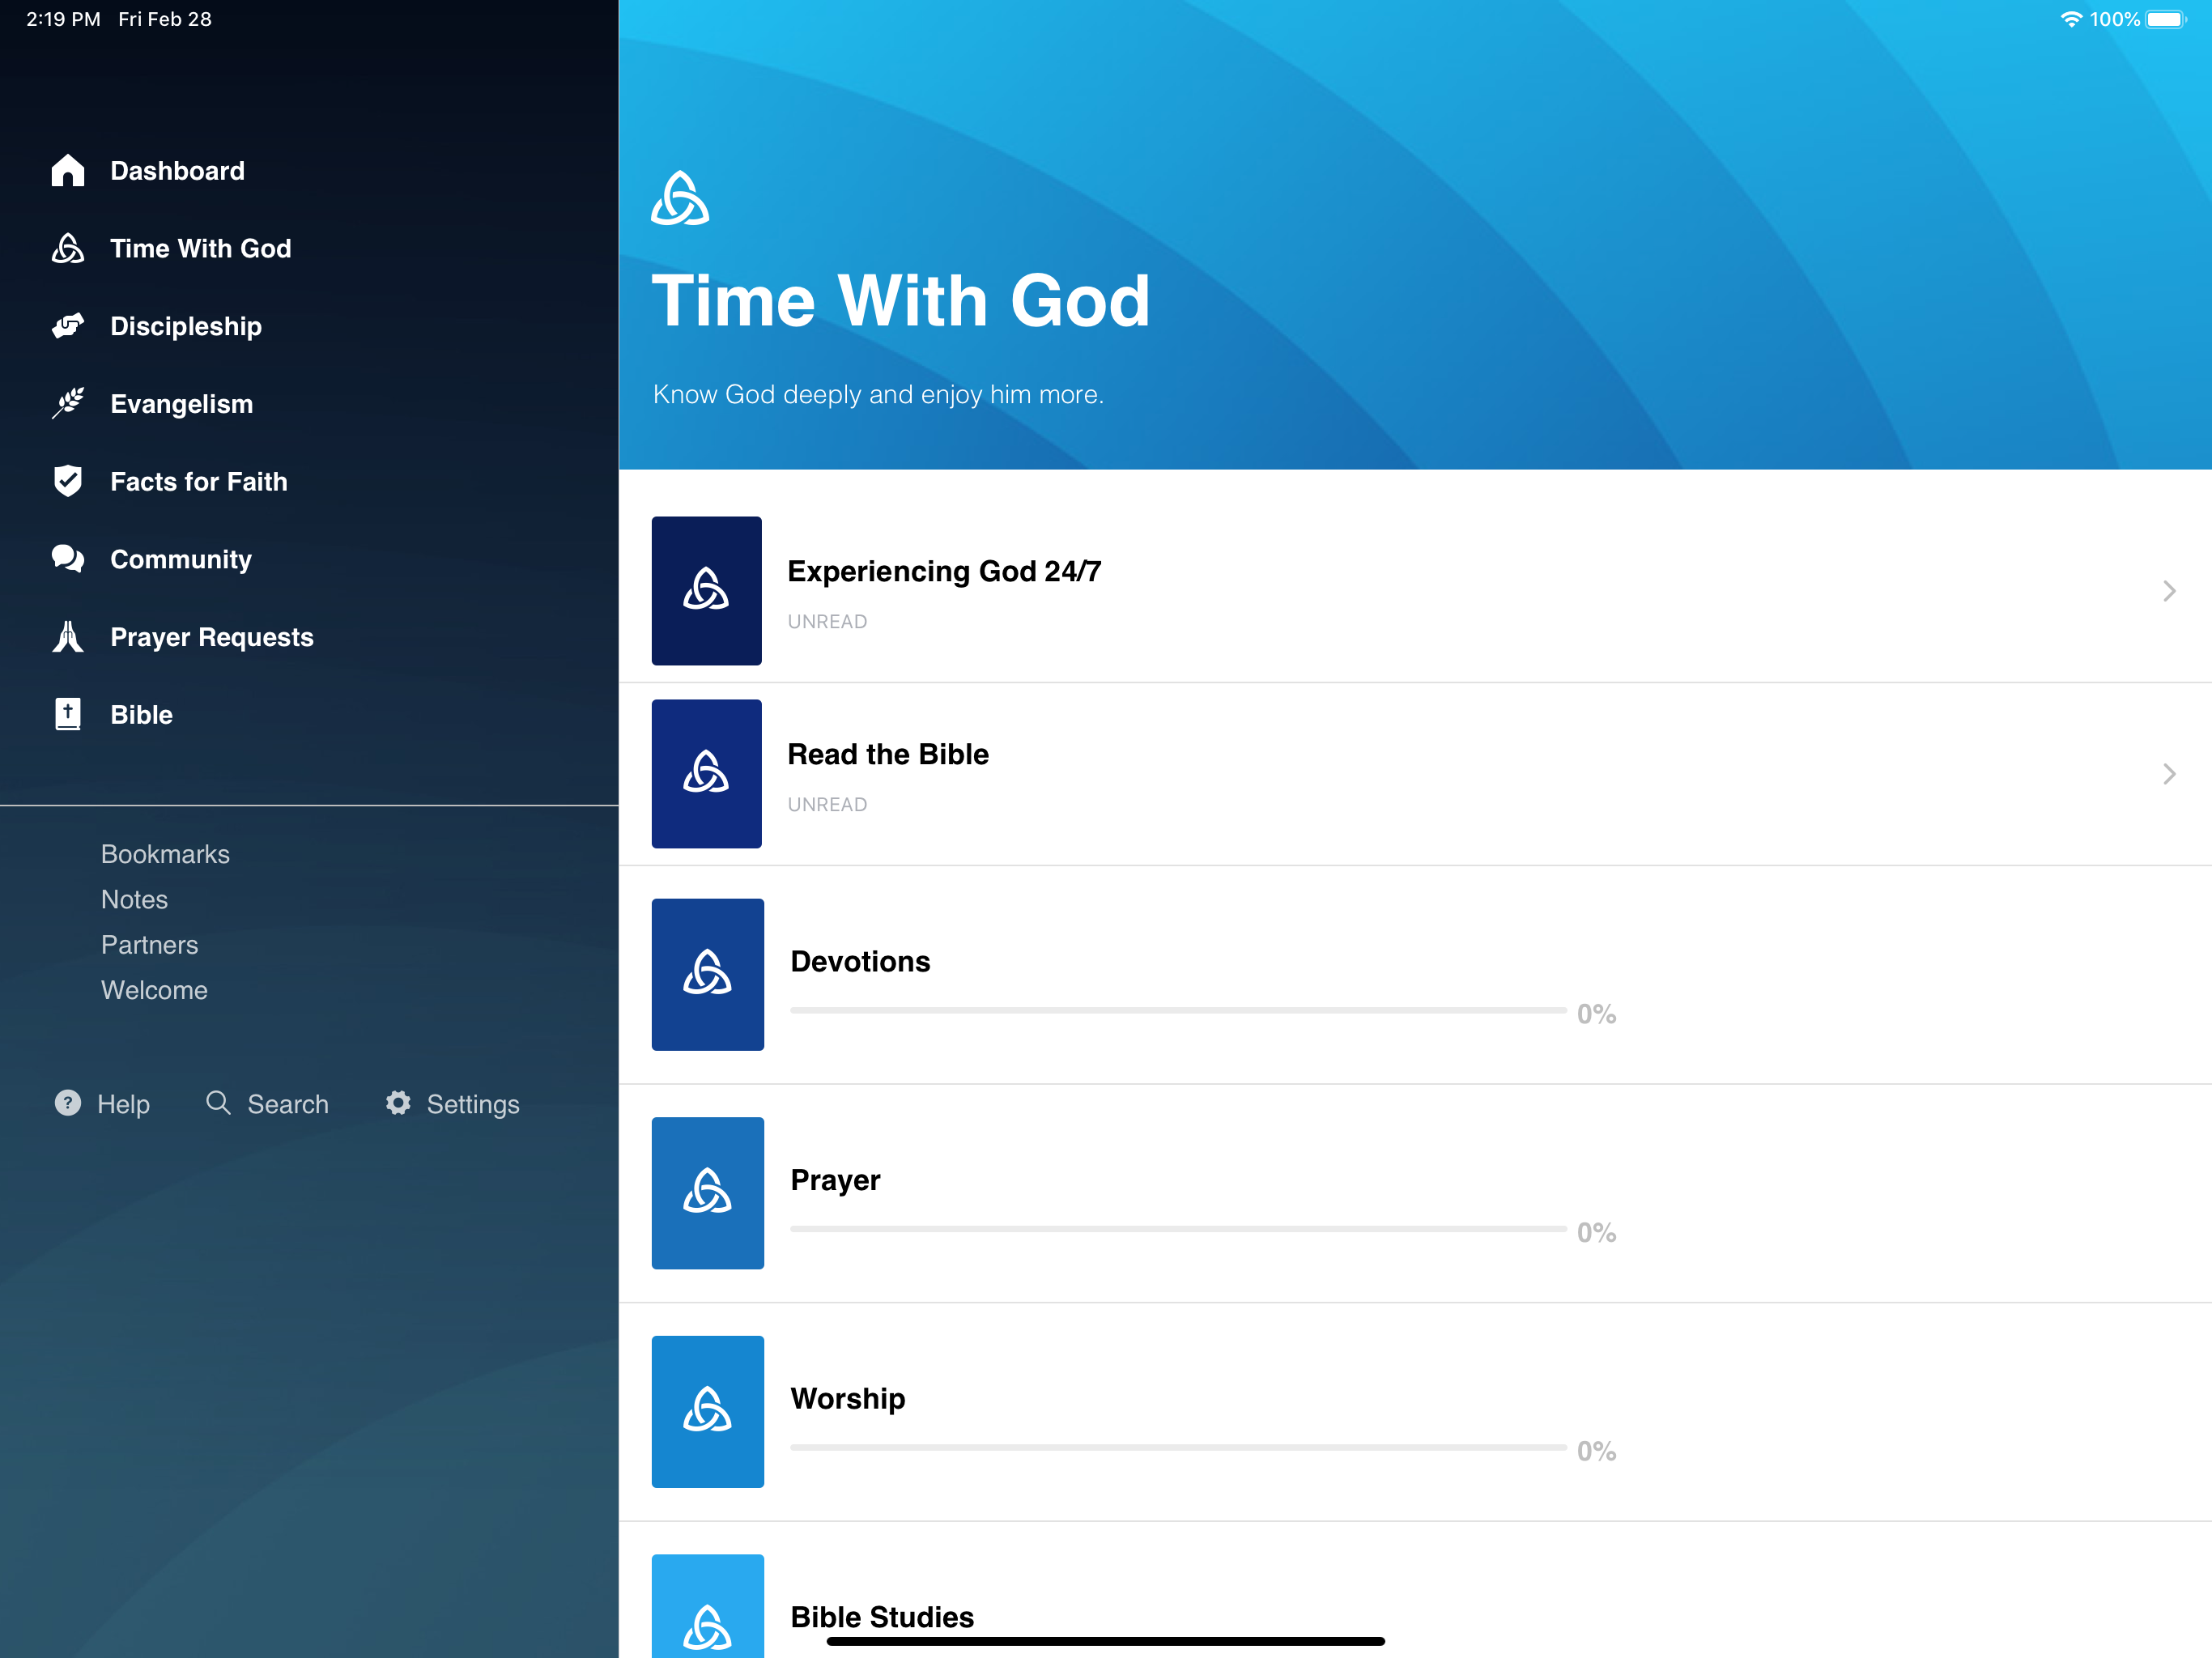
Task: Open the Worship thumbnail tile
Action: (x=708, y=1412)
